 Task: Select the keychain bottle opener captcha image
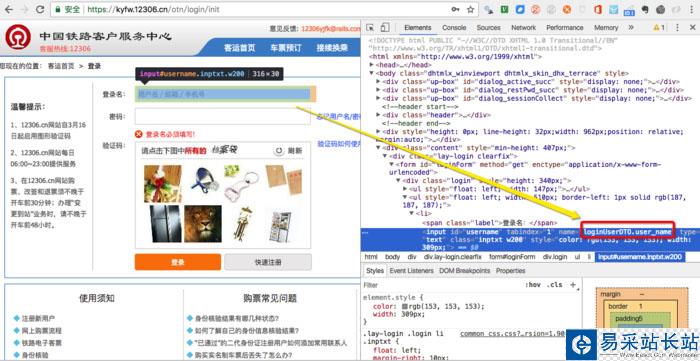coord(242,184)
